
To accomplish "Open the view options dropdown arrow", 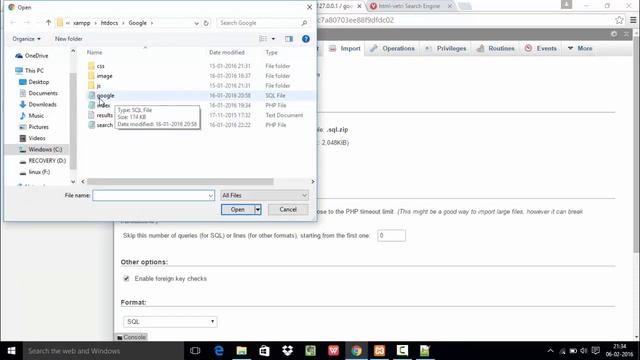I will coord(273,39).
